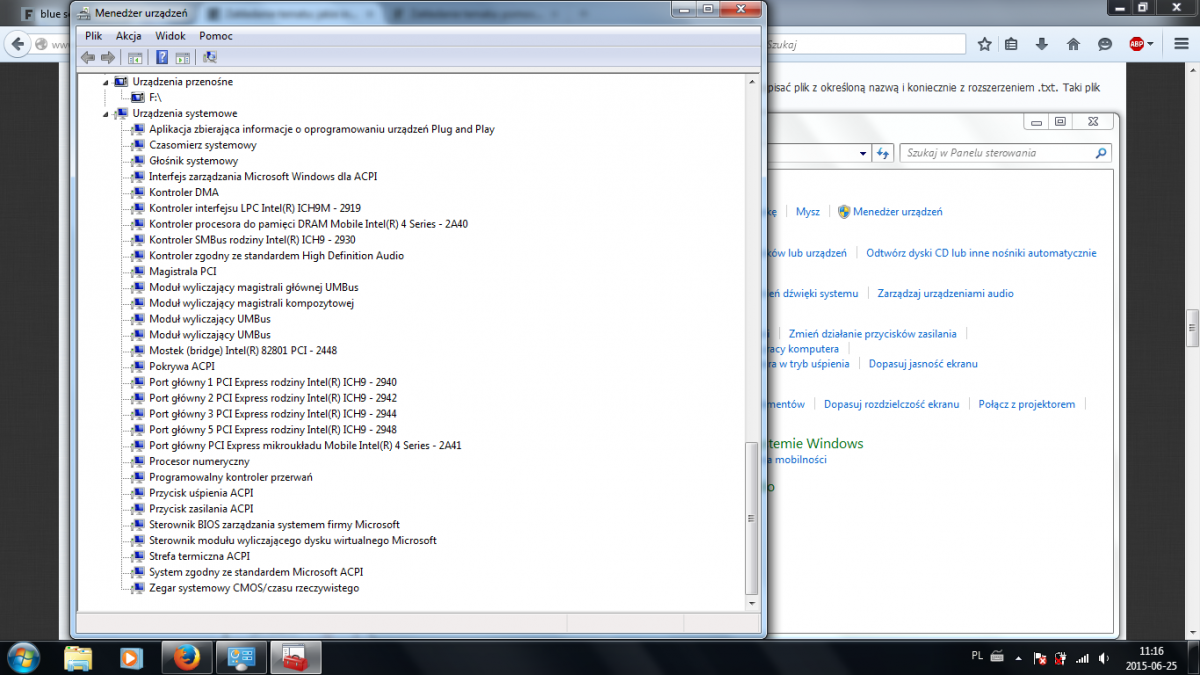
Task: Click the Firefox bookmark star icon
Action: (984, 44)
